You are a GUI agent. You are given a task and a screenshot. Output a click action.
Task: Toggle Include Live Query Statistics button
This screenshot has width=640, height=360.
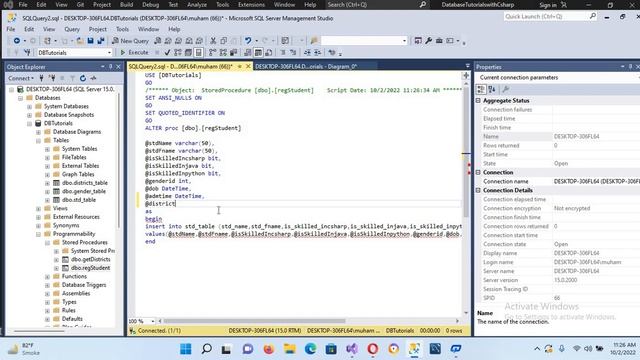(223, 53)
